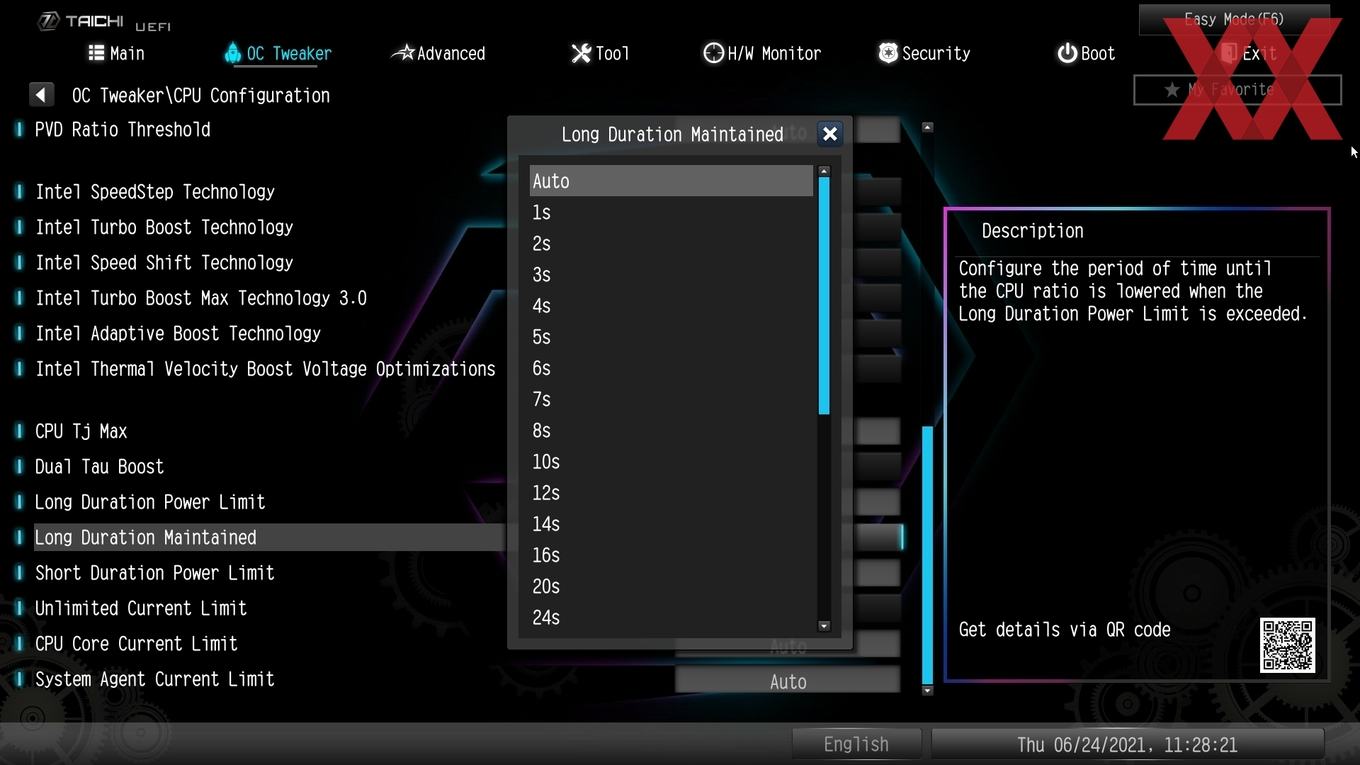Open the Boot tab
1360x765 pixels.
point(1086,53)
